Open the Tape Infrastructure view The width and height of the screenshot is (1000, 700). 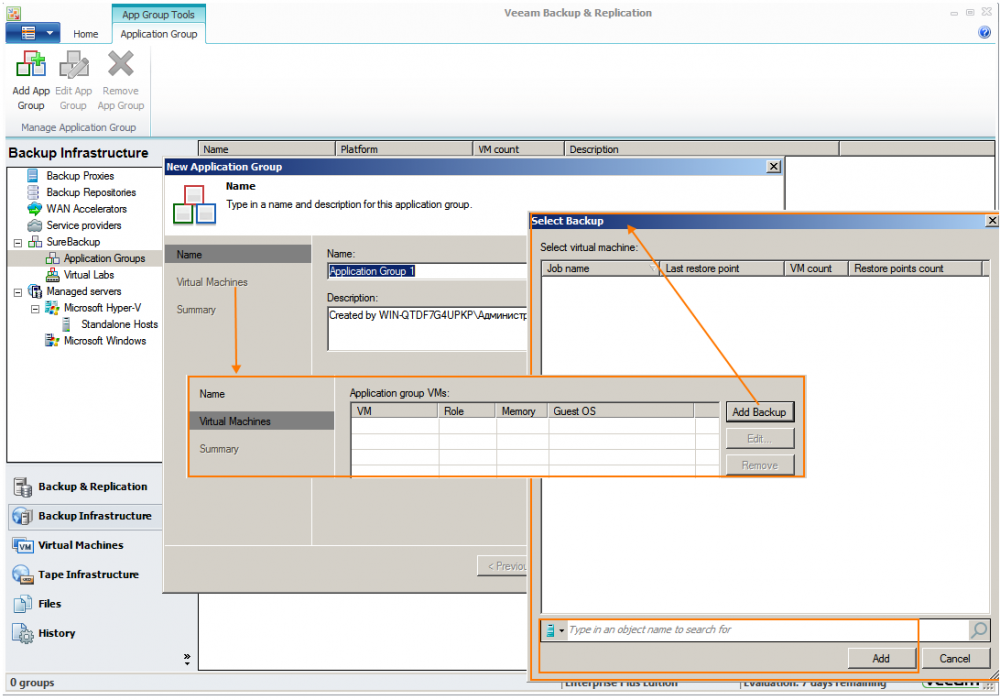[85, 574]
